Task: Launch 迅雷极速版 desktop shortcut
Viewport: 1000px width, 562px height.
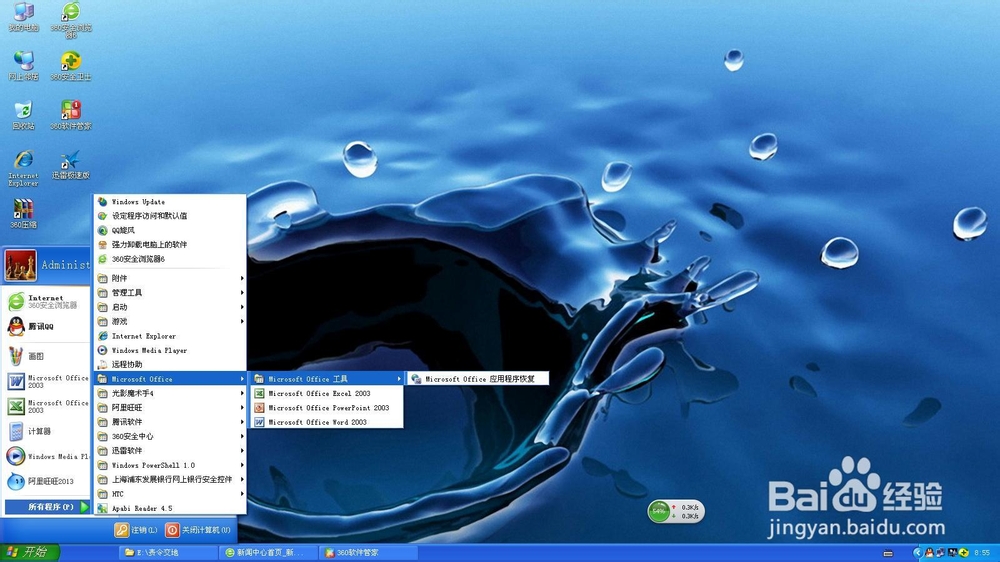Action: click(x=71, y=165)
